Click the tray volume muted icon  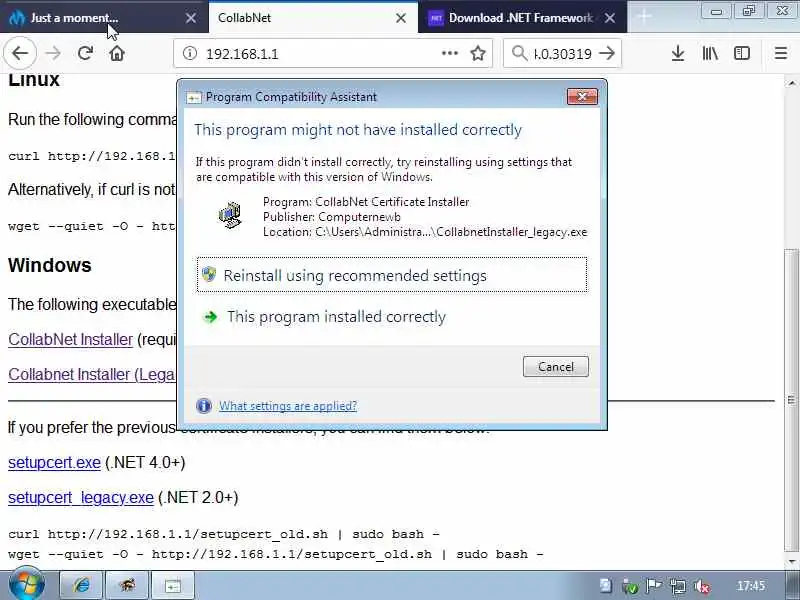click(x=702, y=586)
